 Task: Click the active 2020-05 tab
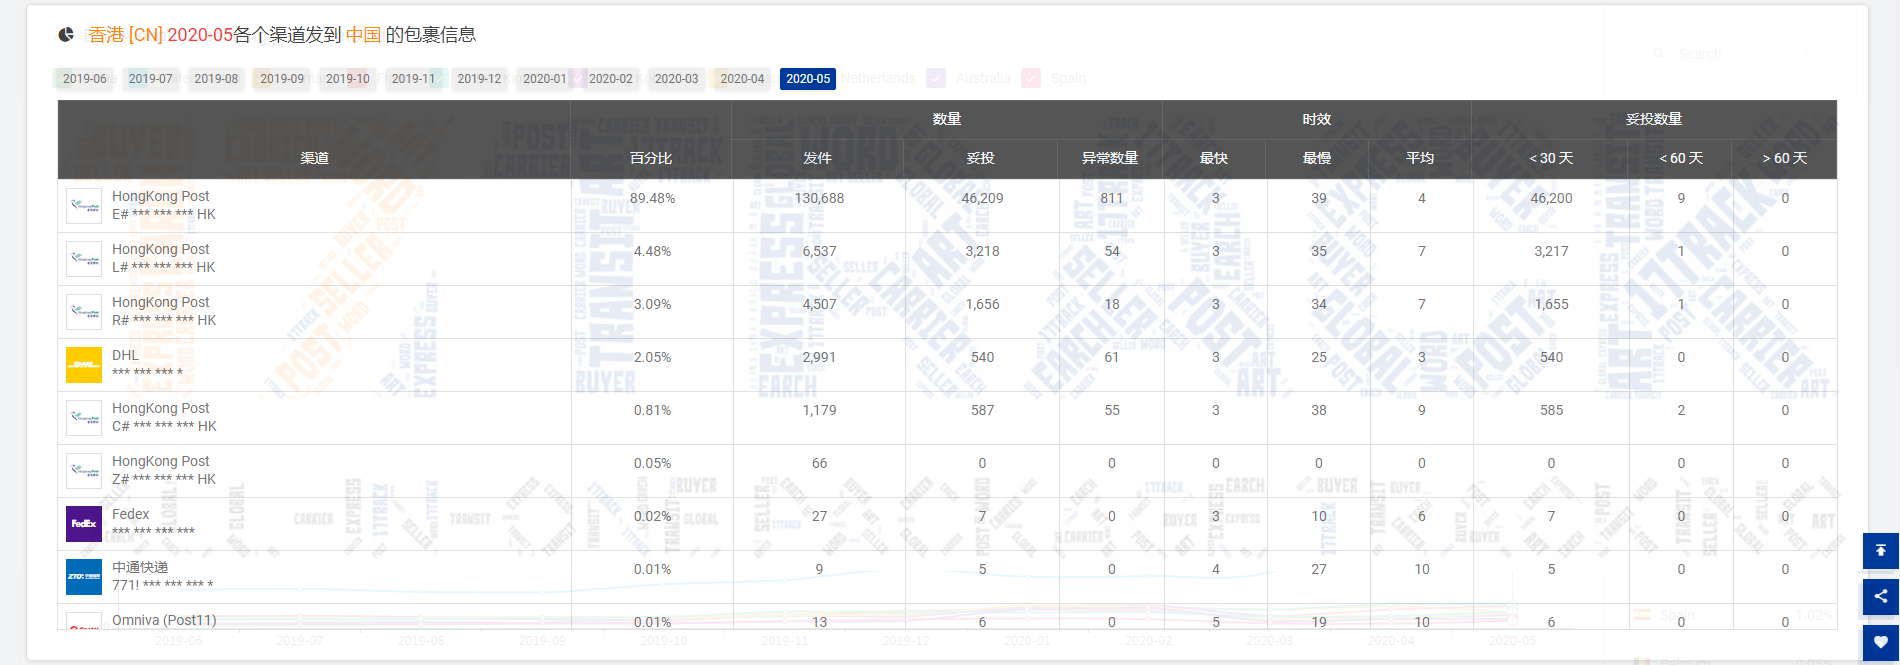tap(808, 79)
